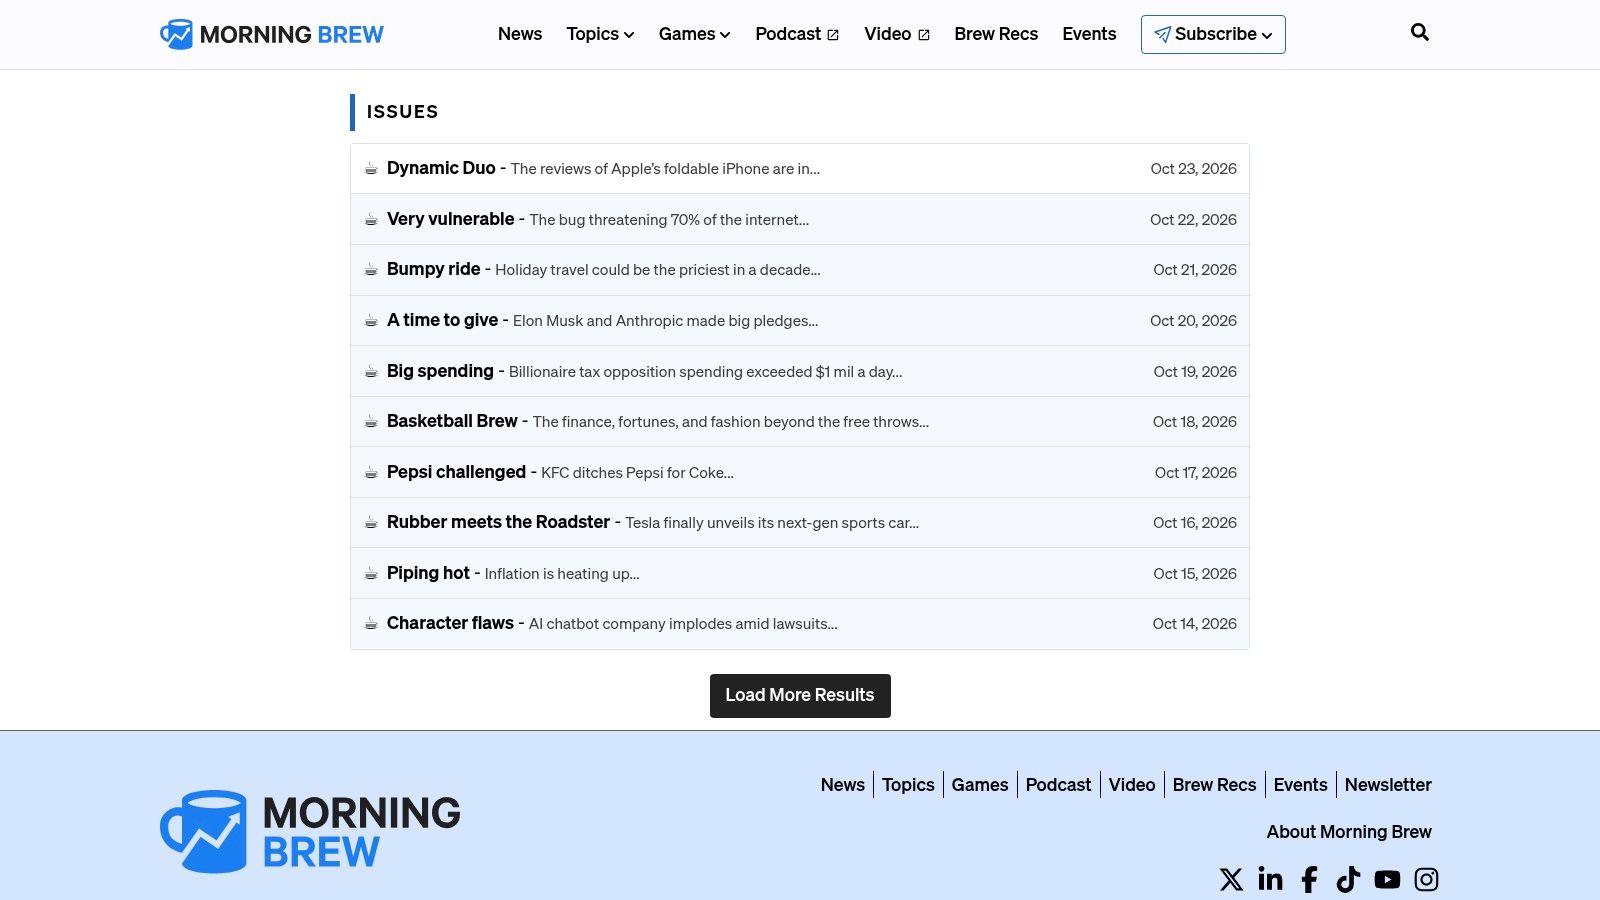Click the Morning Brew header logo
Viewport: 1600px width, 900px height.
click(272, 34)
